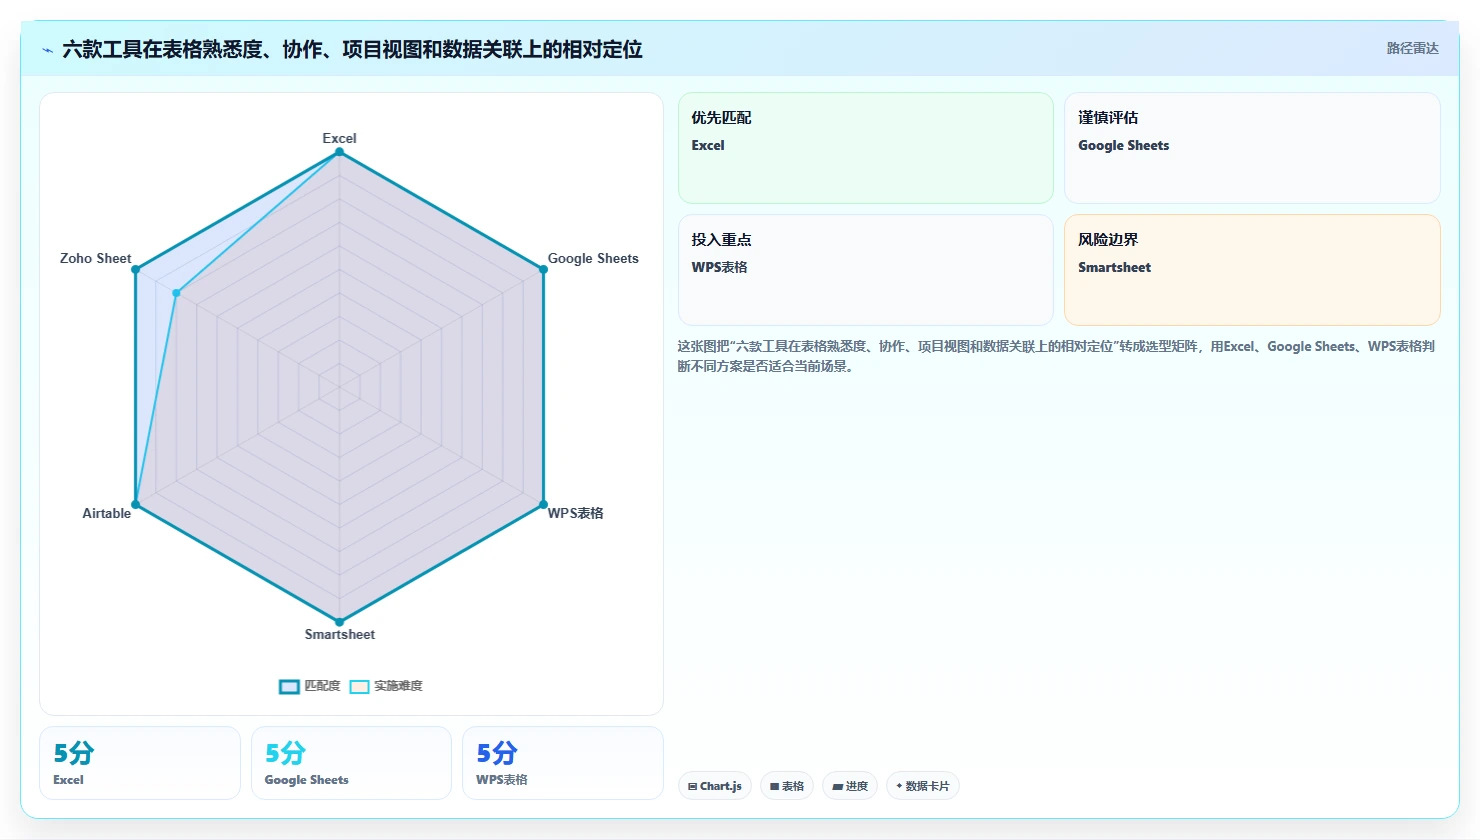1480x840 pixels.
Task: Open the 投入重点 WPS表格 card
Action: click(x=866, y=270)
